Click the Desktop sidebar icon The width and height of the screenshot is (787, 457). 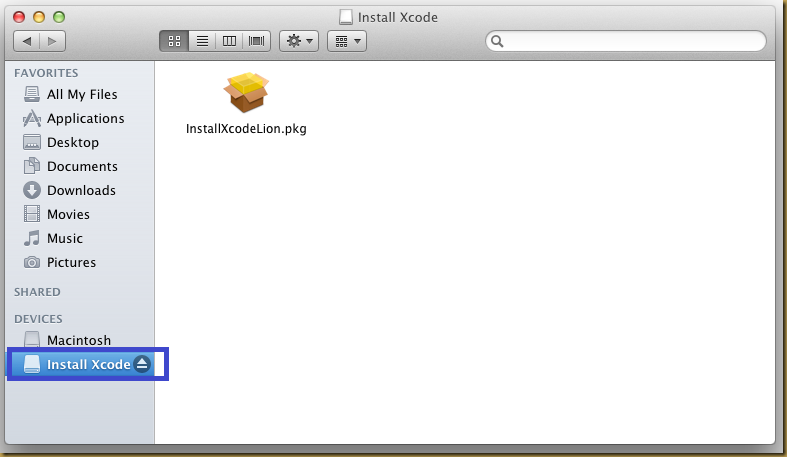click(x=32, y=142)
